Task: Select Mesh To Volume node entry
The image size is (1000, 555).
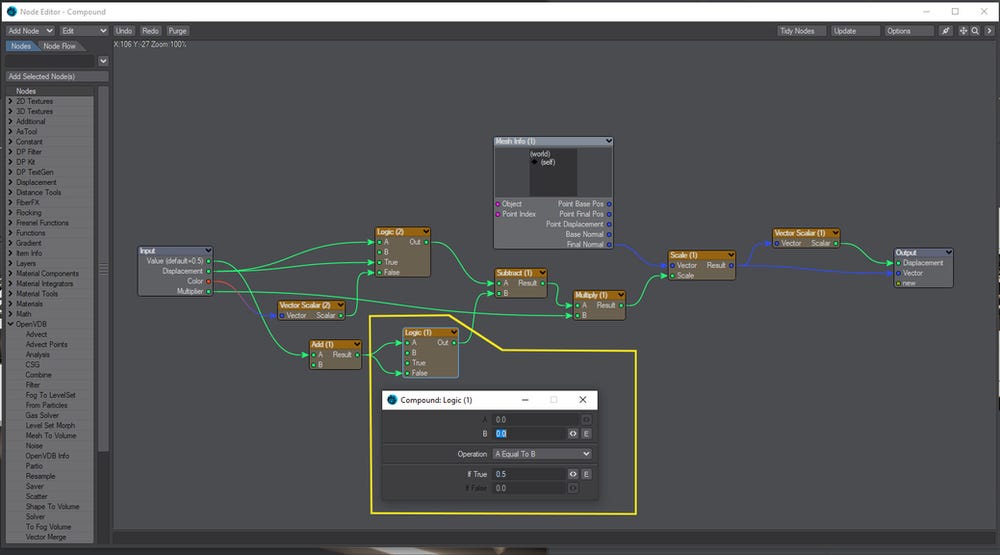Action: point(51,436)
